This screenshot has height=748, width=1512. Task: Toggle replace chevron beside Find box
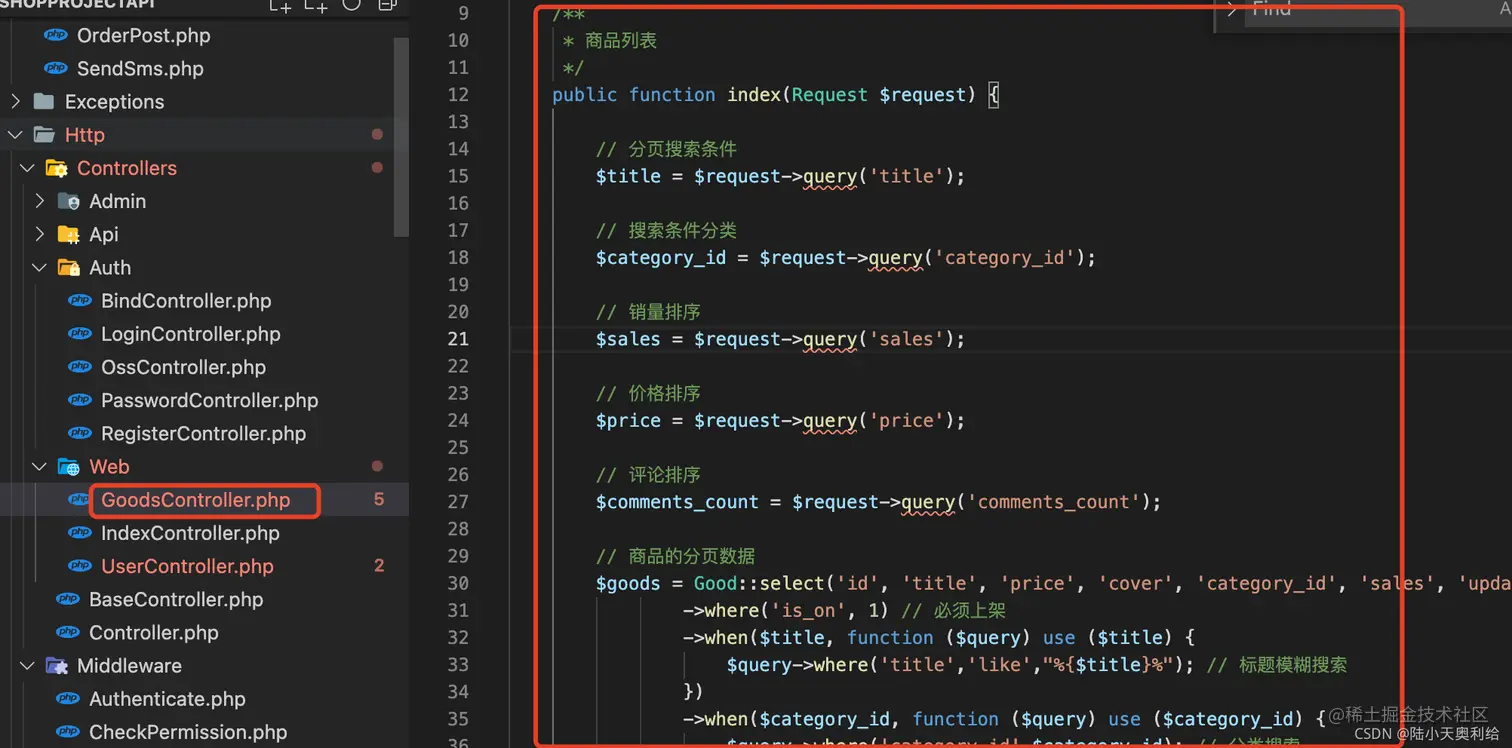[x=1232, y=9]
